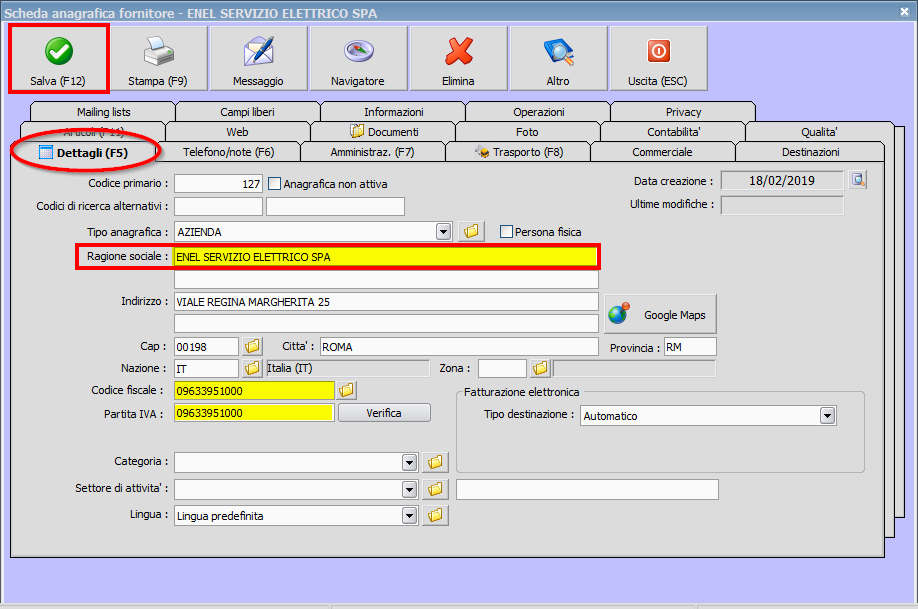Click into the Indirizzo field
The height and width of the screenshot is (609, 918).
coord(386,302)
